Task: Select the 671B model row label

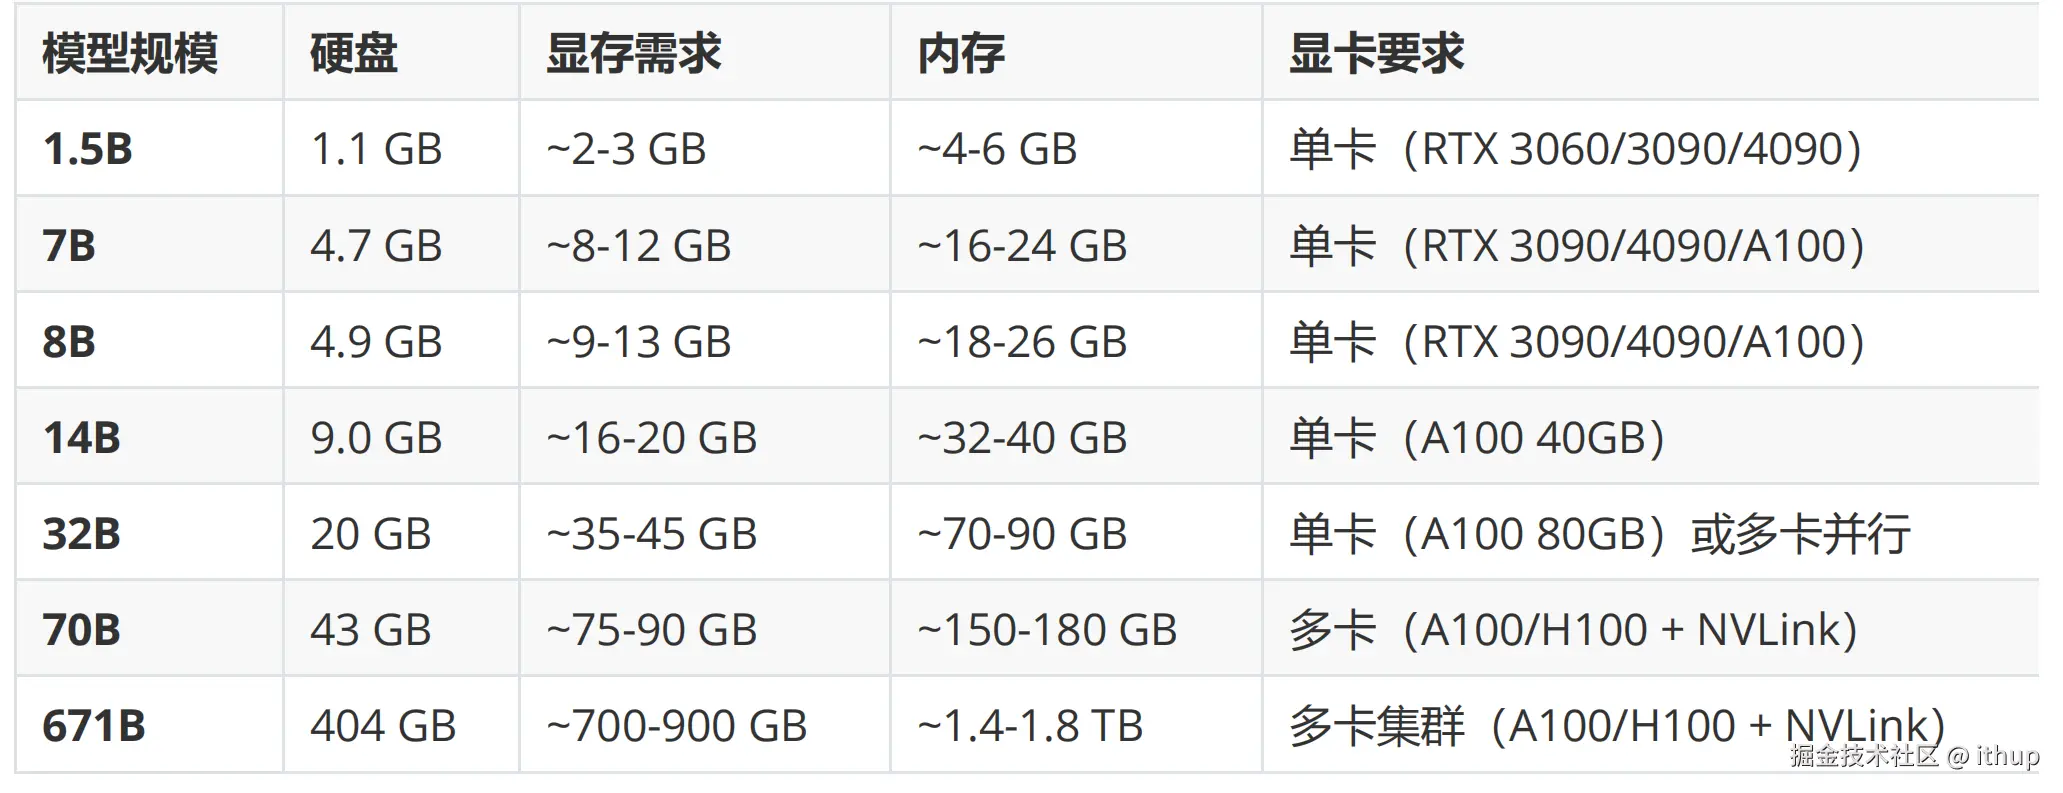Action: [94, 725]
